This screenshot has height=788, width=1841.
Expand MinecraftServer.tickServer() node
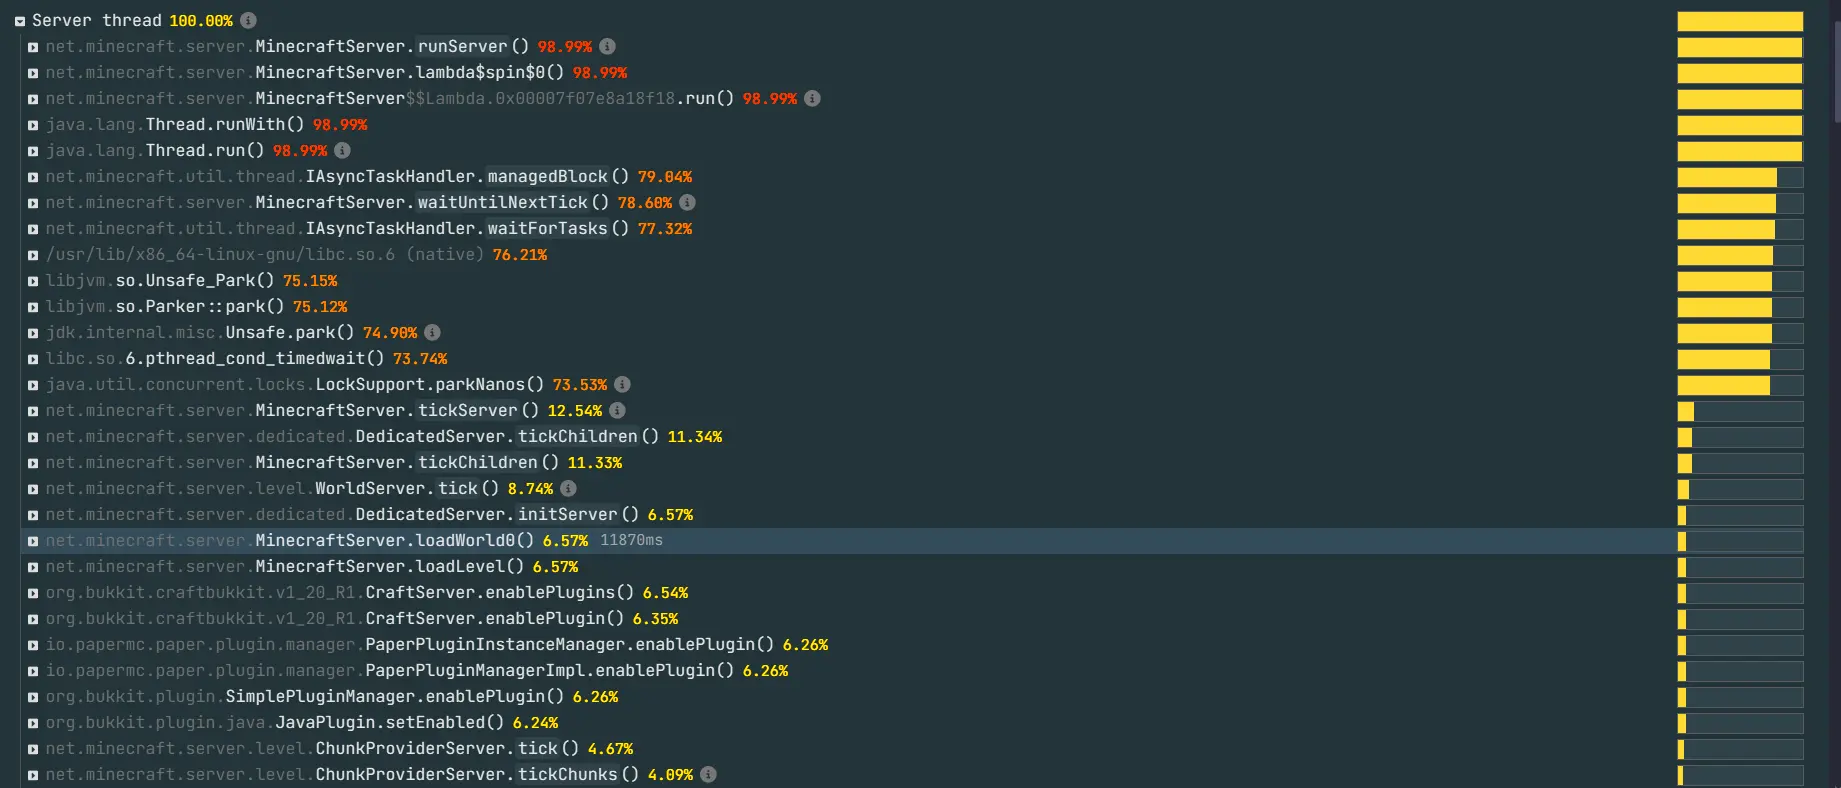[33, 411]
